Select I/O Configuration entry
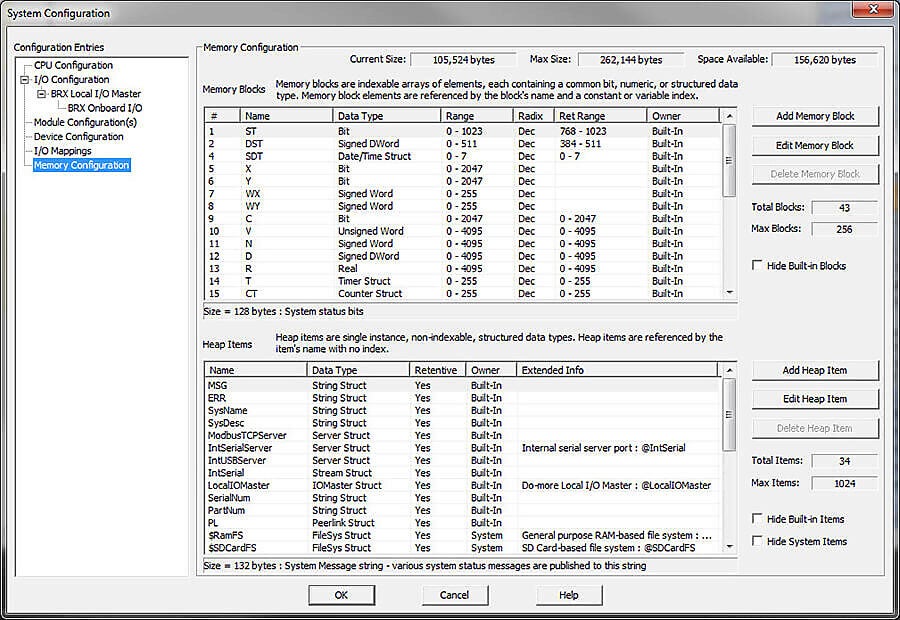Viewport: 900px width, 620px height. (71, 80)
